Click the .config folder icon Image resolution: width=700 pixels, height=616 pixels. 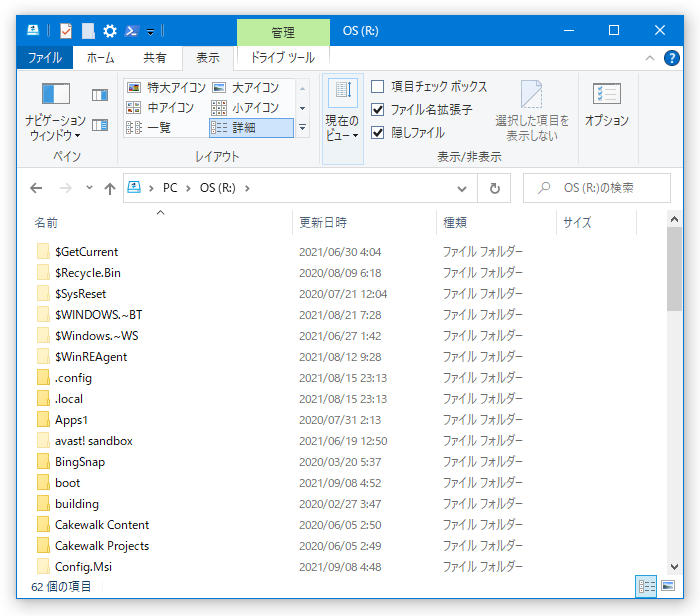point(43,377)
